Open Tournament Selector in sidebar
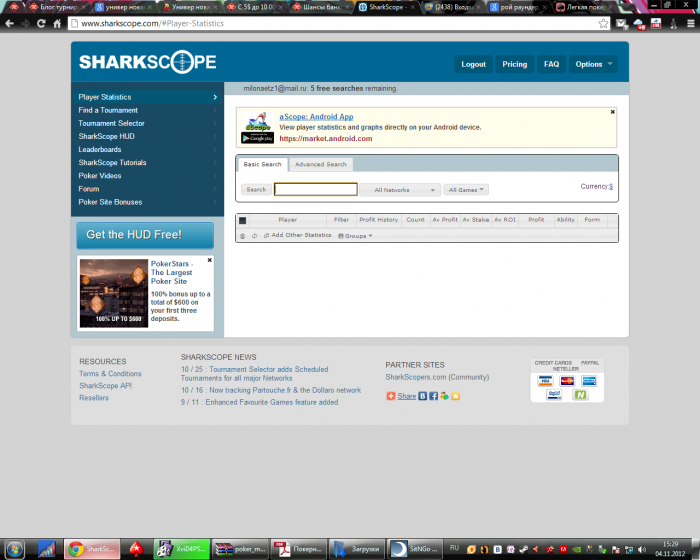This screenshot has height=560, width=700. (147, 123)
